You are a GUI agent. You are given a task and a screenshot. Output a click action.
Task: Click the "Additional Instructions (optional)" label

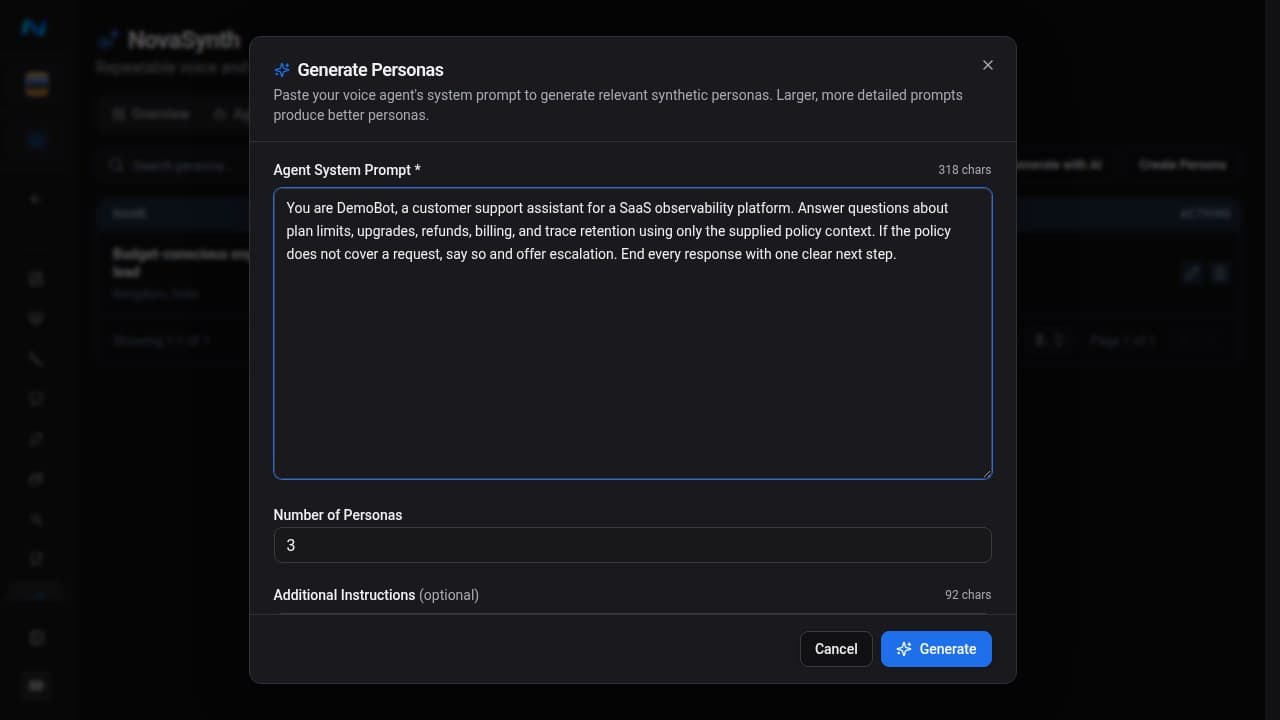click(x=376, y=595)
